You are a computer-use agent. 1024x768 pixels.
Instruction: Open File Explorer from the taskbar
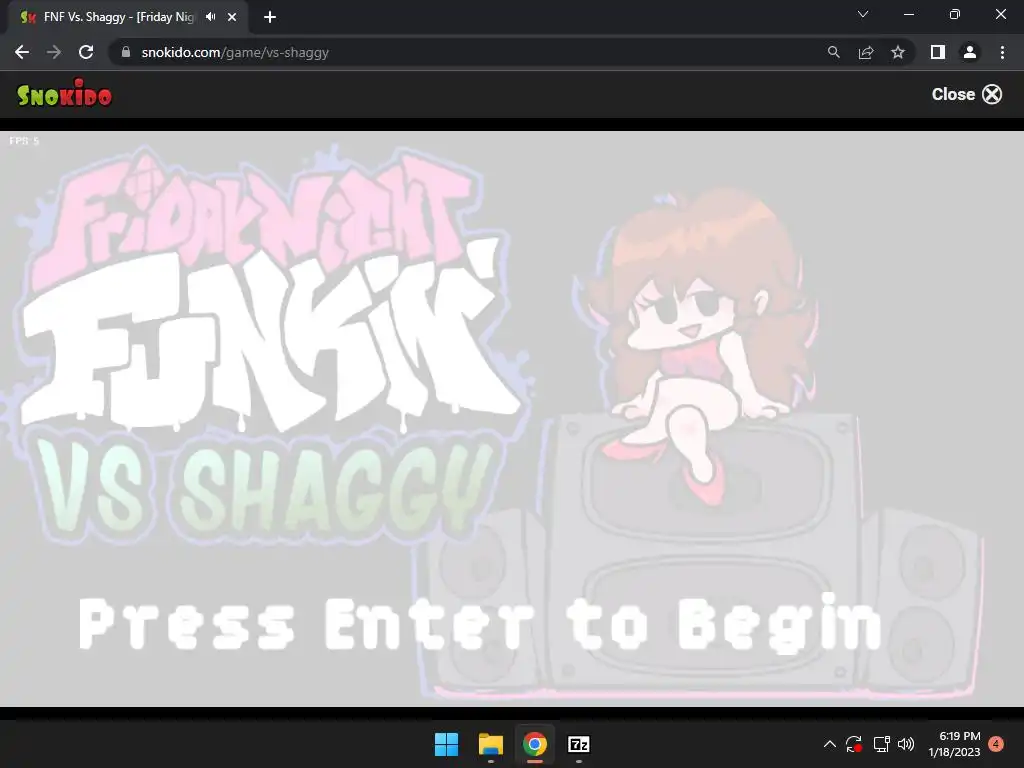click(x=490, y=744)
